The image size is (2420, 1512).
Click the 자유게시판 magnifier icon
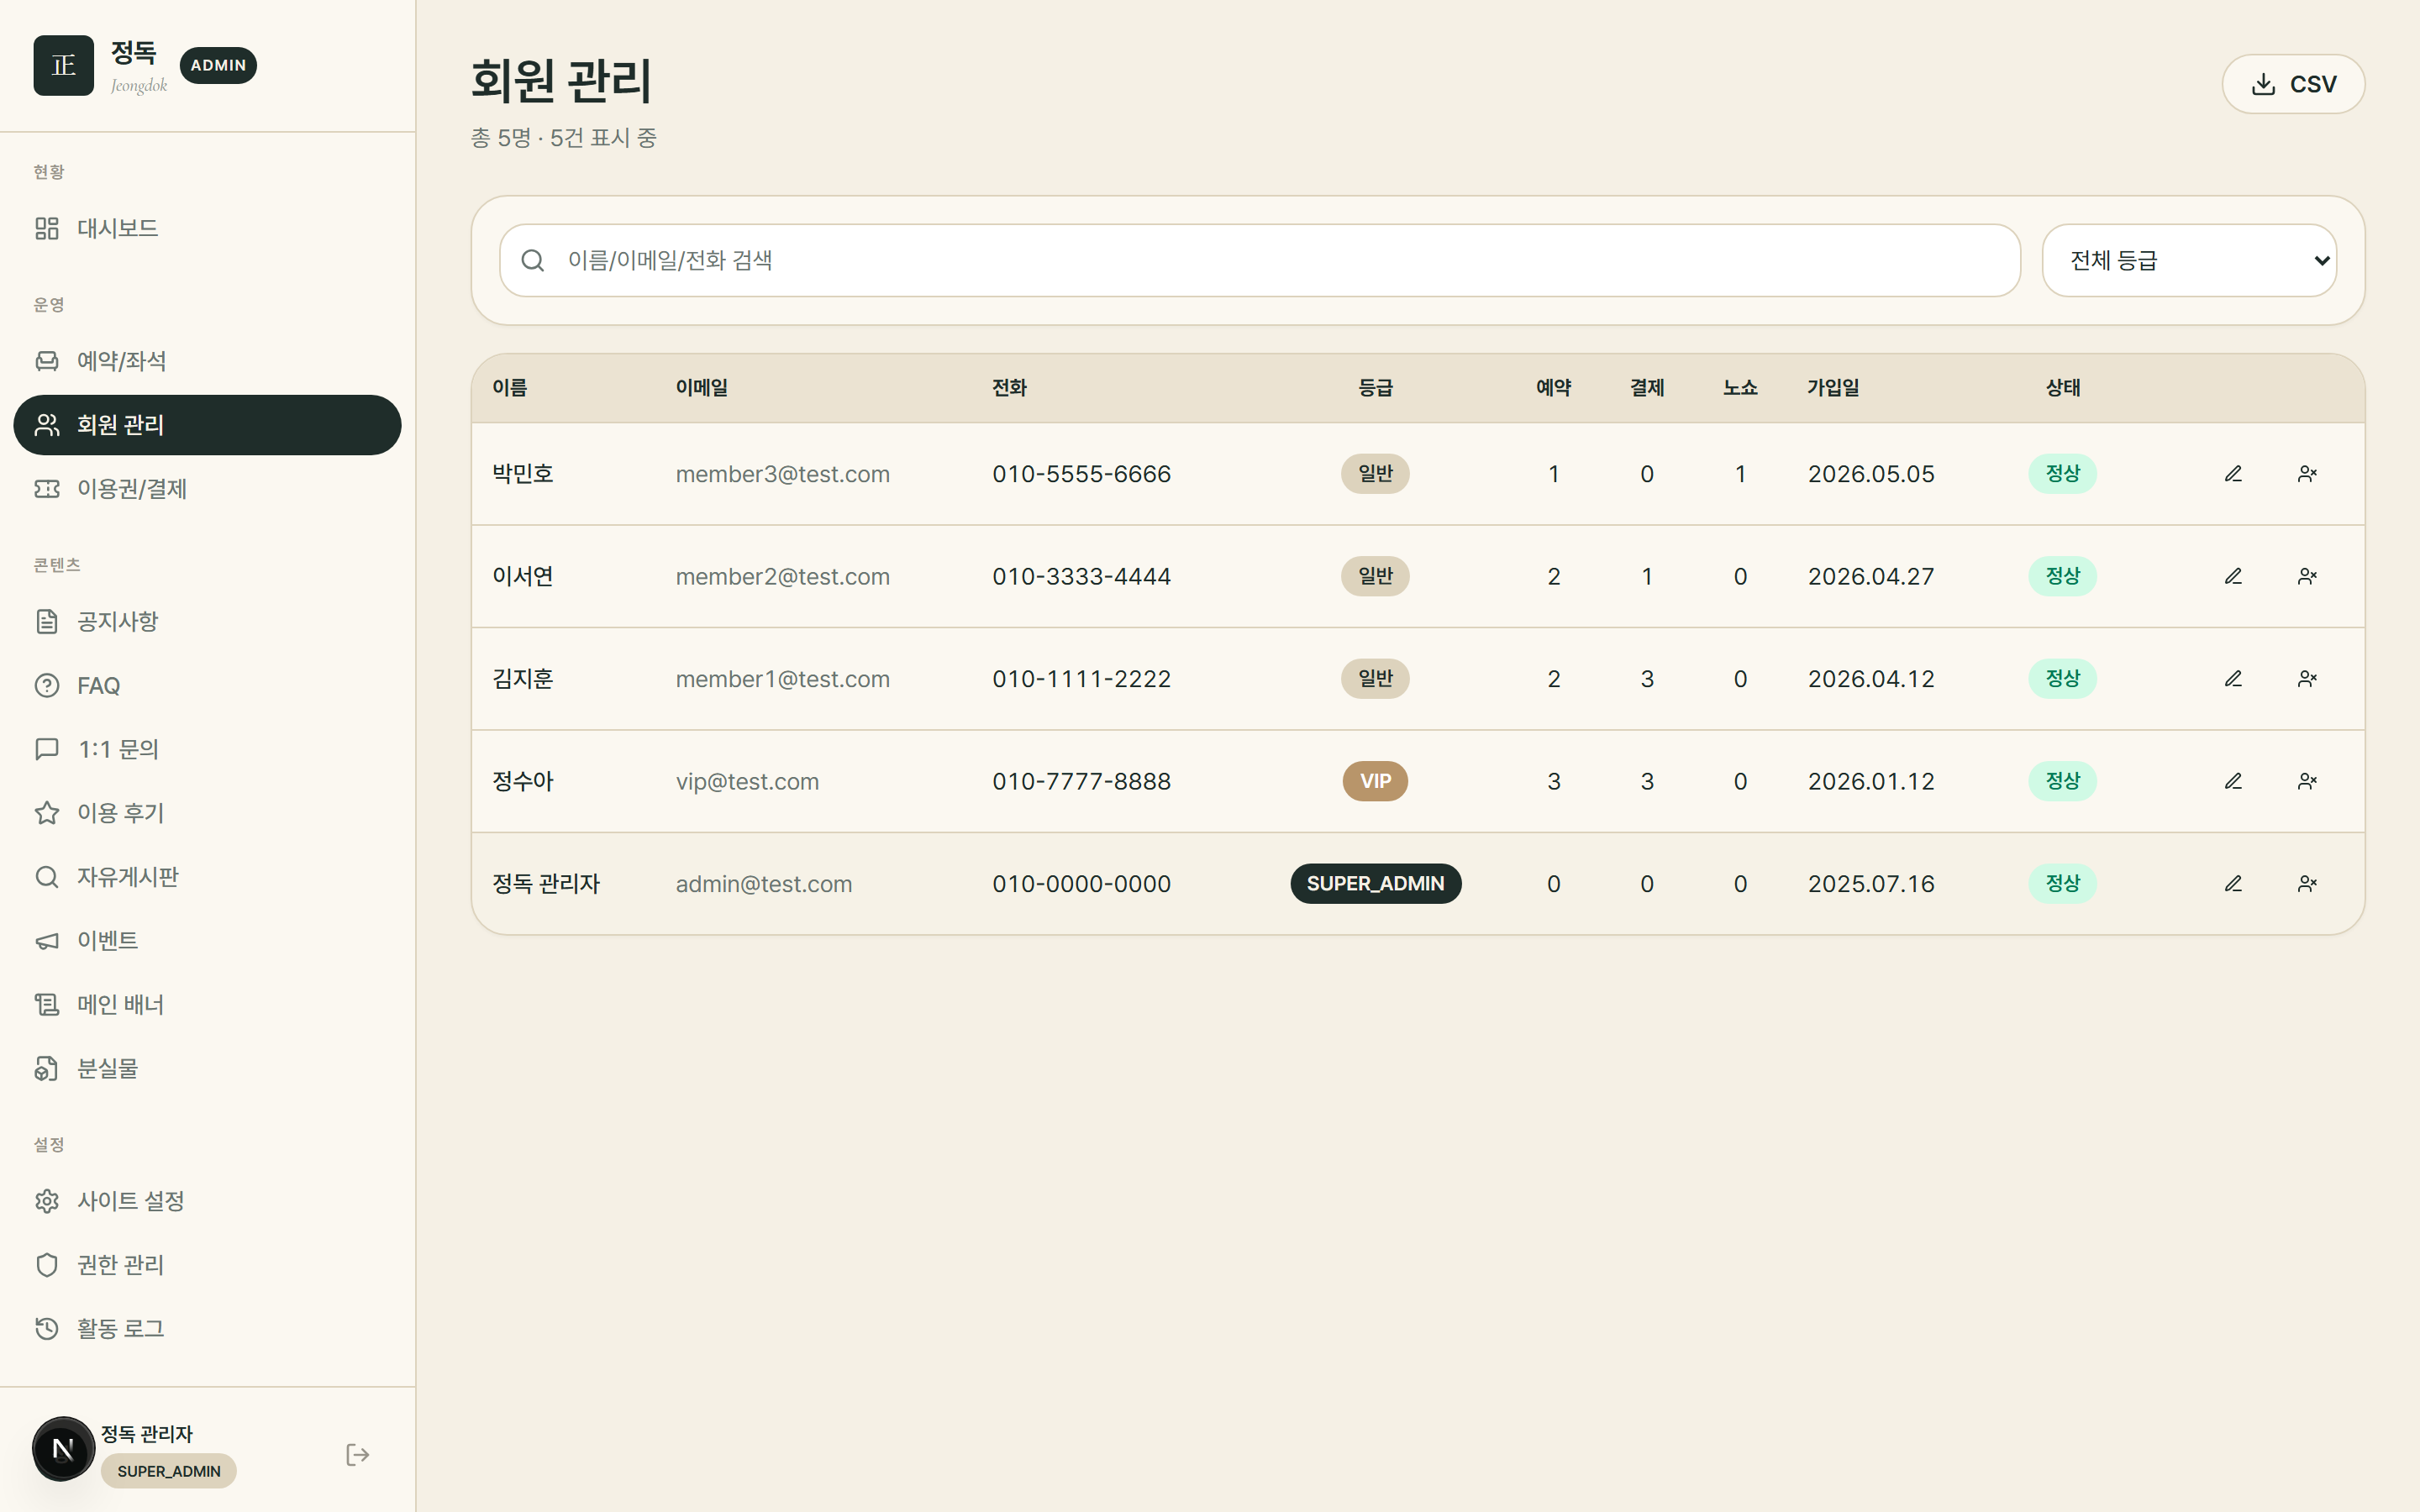pyautogui.click(x=47, y=877)
